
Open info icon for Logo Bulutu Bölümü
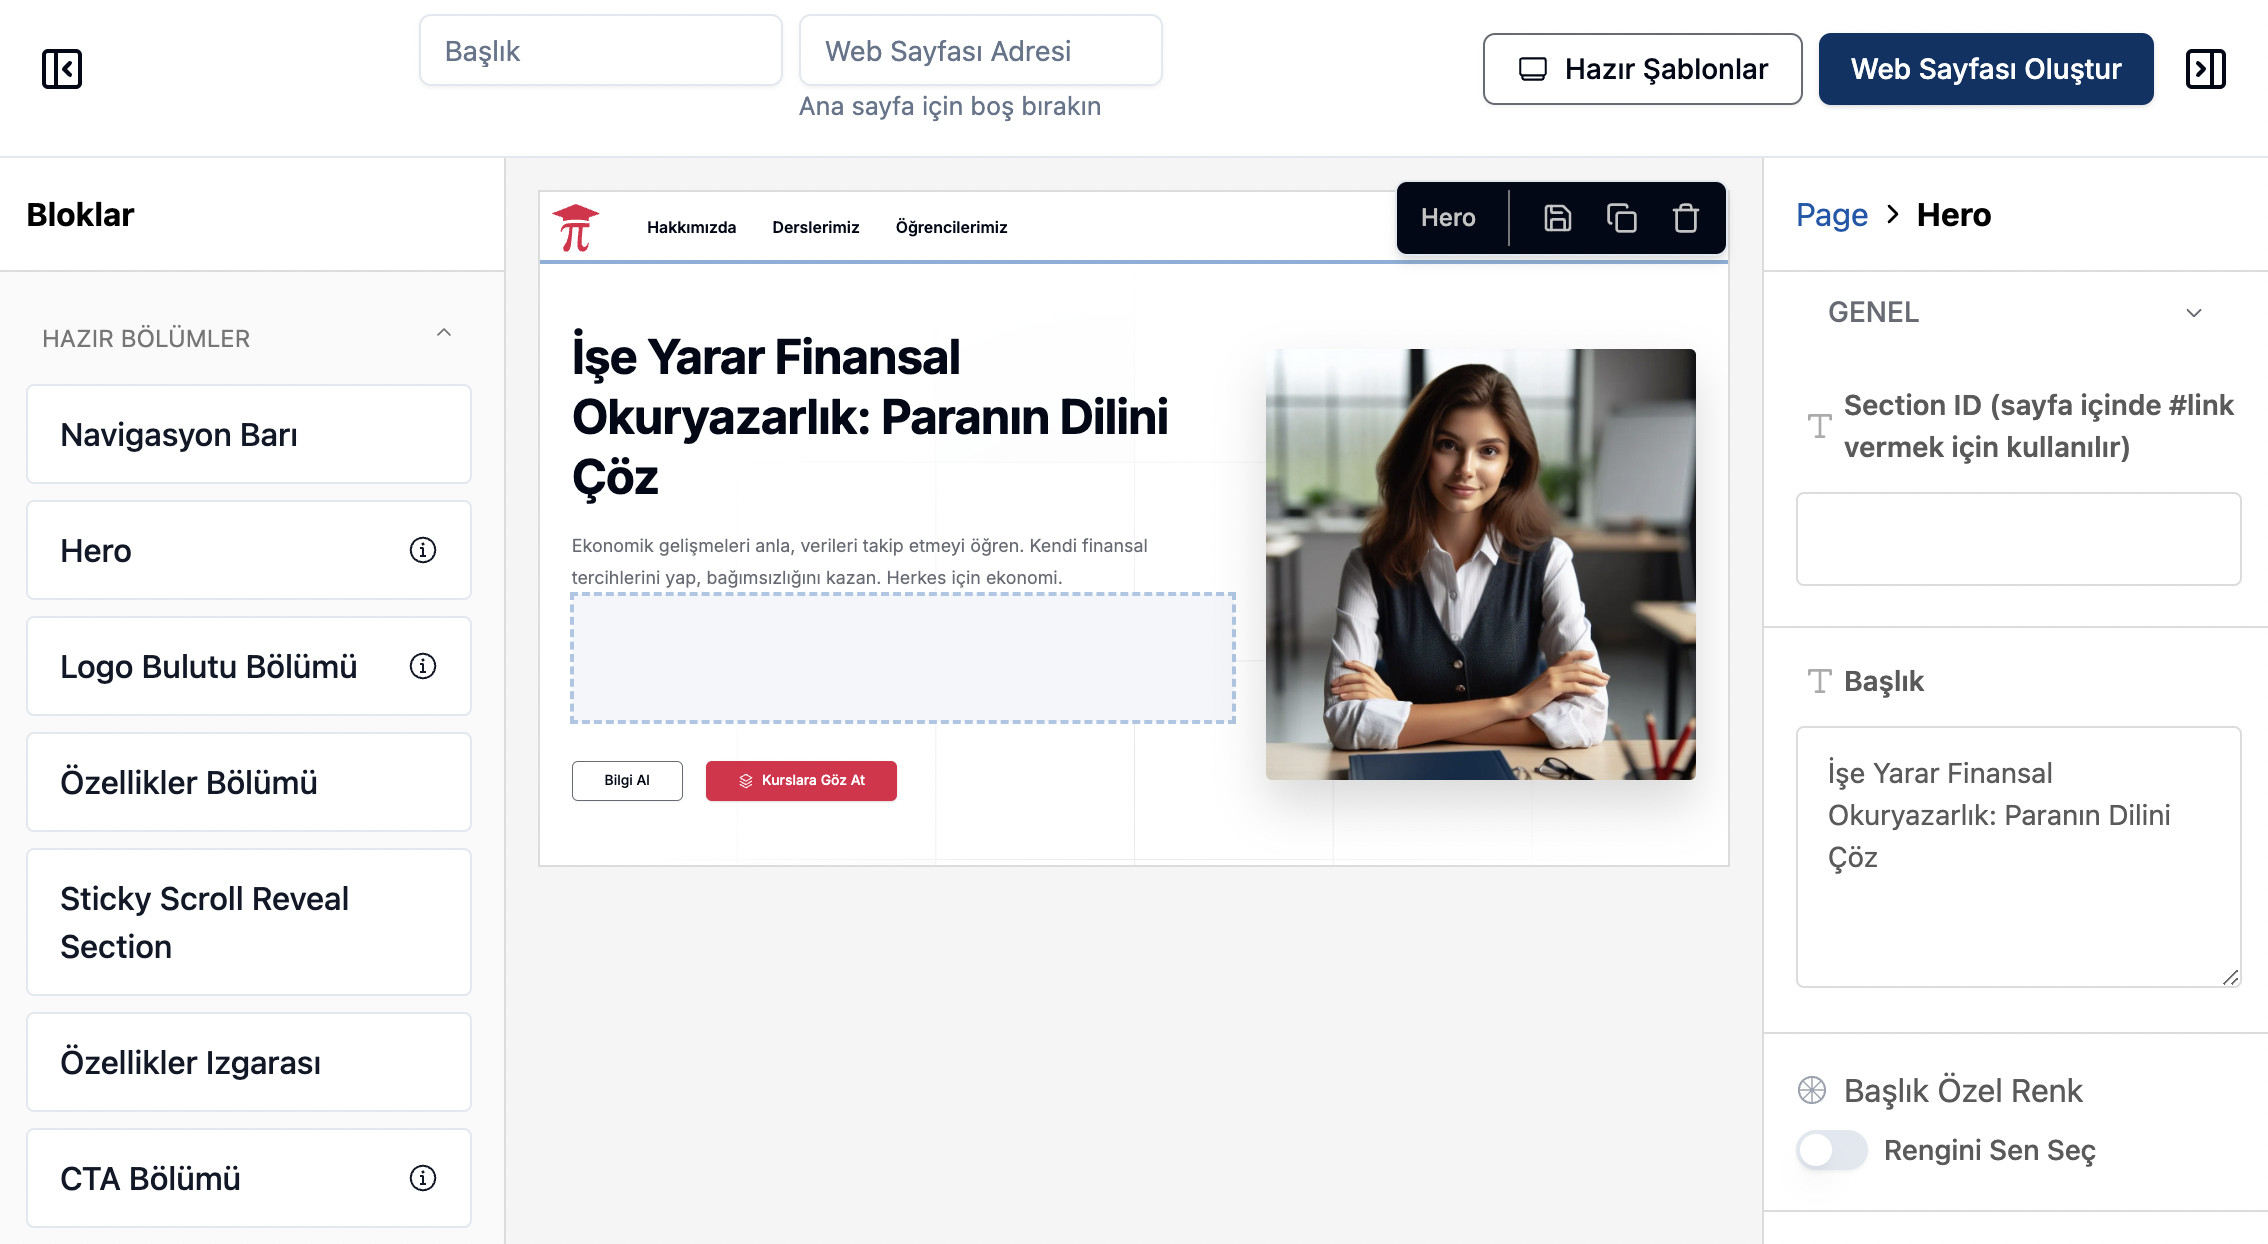coord(423,666)
